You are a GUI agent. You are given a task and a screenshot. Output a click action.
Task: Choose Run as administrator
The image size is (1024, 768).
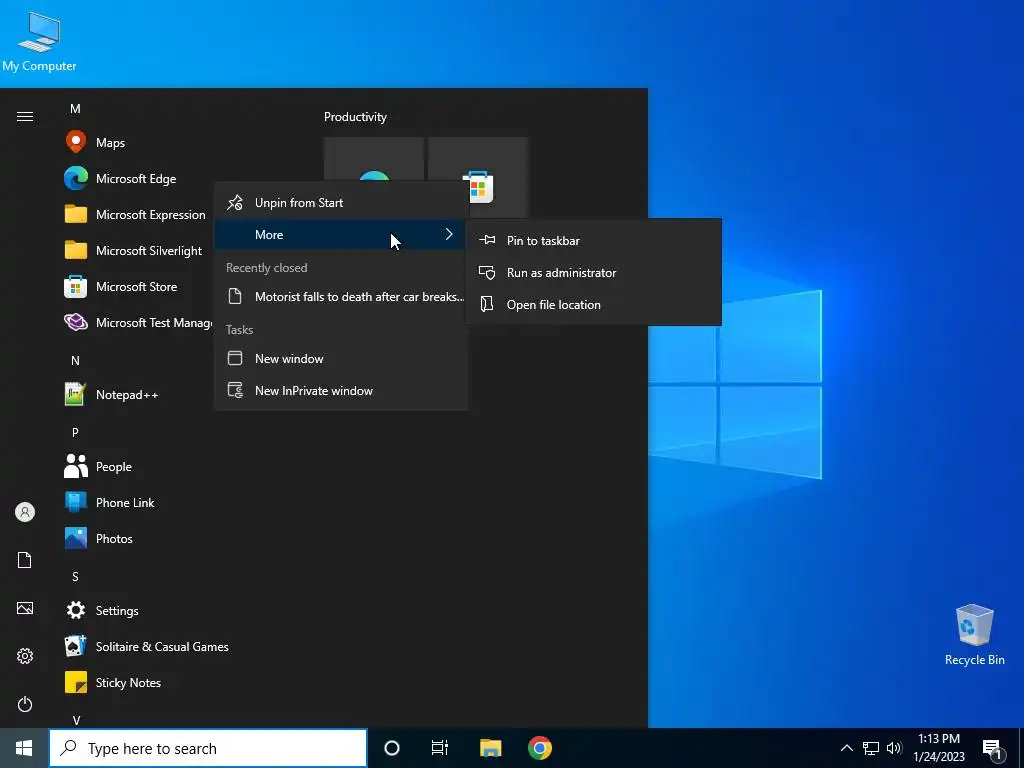(593, 272)
